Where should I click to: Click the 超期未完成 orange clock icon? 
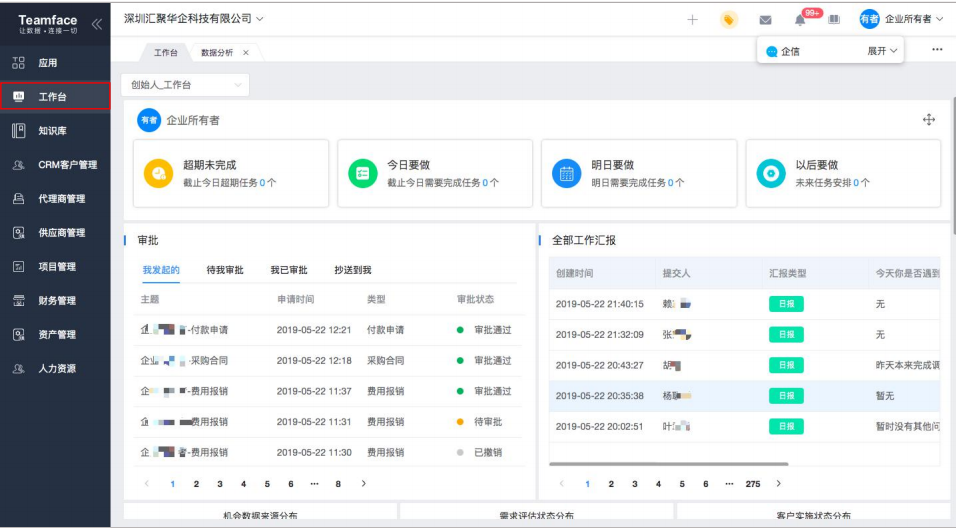(159, 173)
